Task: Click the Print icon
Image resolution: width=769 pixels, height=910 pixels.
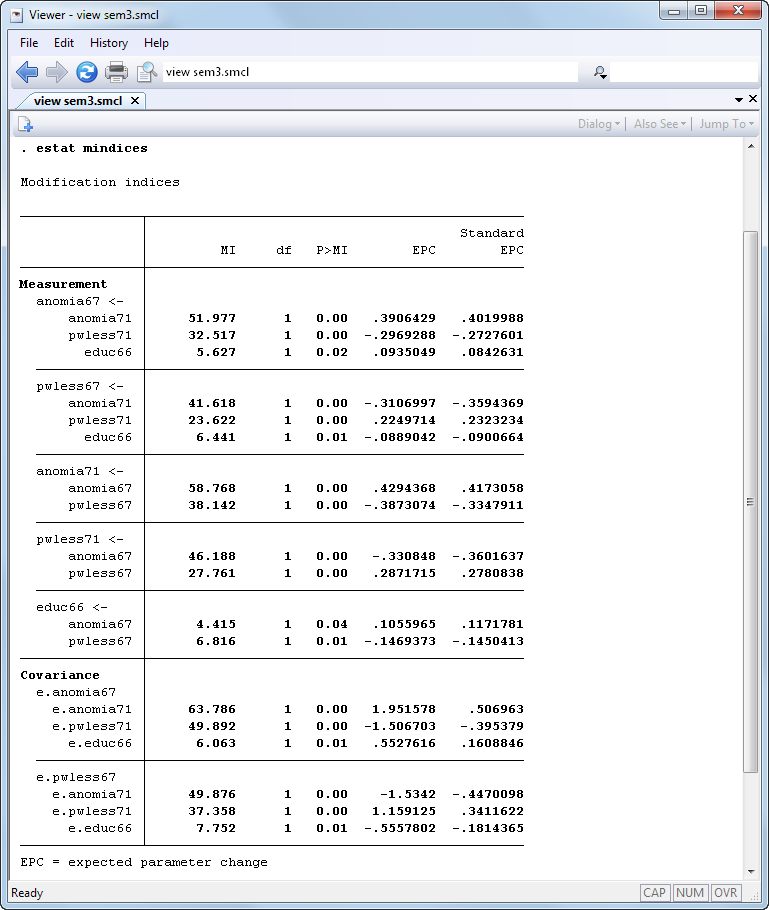Action: coord(116,72)
